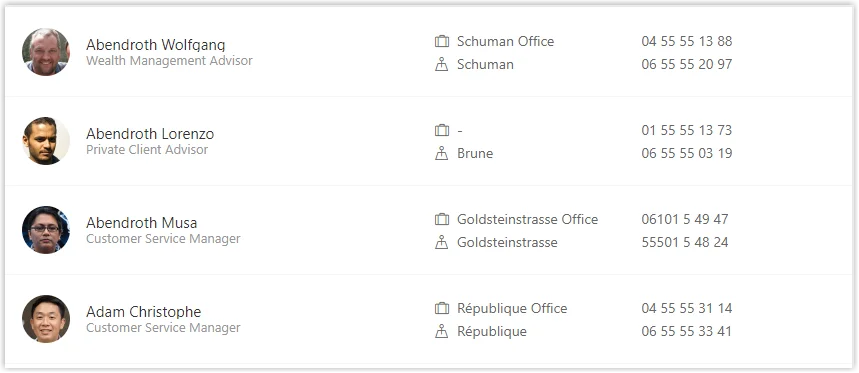Click the location icon next to Goldsteinstrasse

coord(442,243)
